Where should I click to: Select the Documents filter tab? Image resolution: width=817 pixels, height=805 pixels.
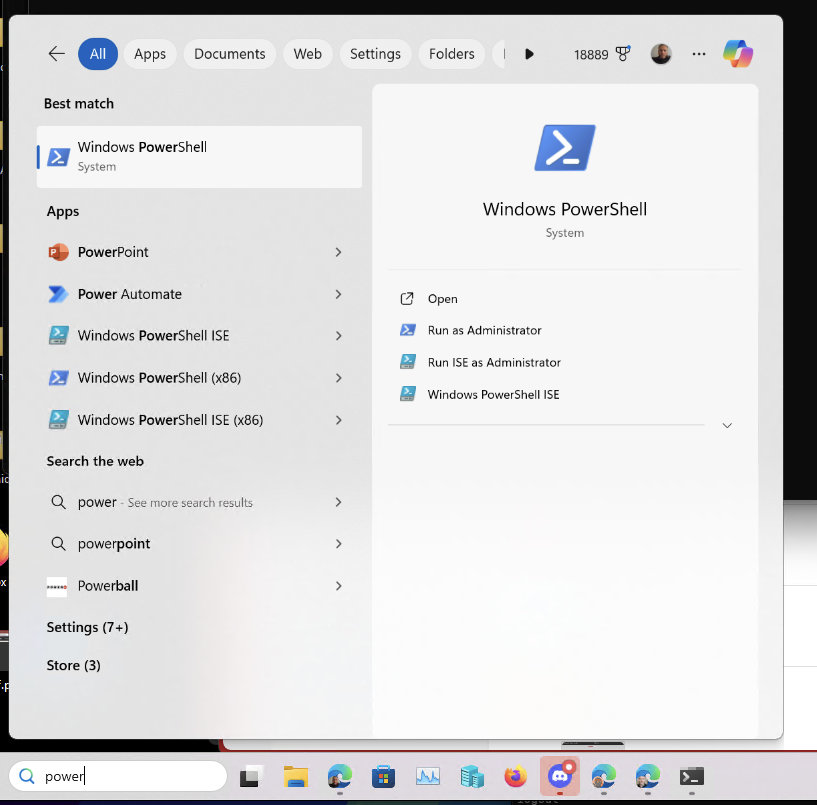pos(230,54)
